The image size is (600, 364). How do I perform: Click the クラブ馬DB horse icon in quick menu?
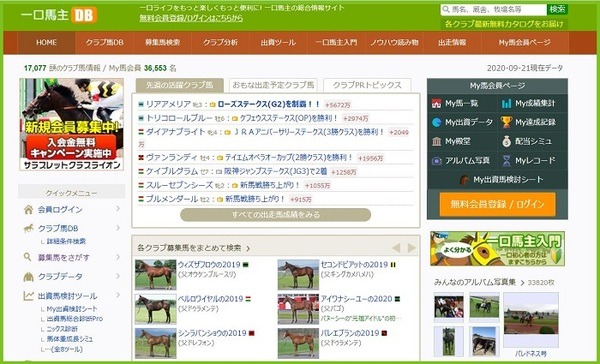(x=28, y=229)
